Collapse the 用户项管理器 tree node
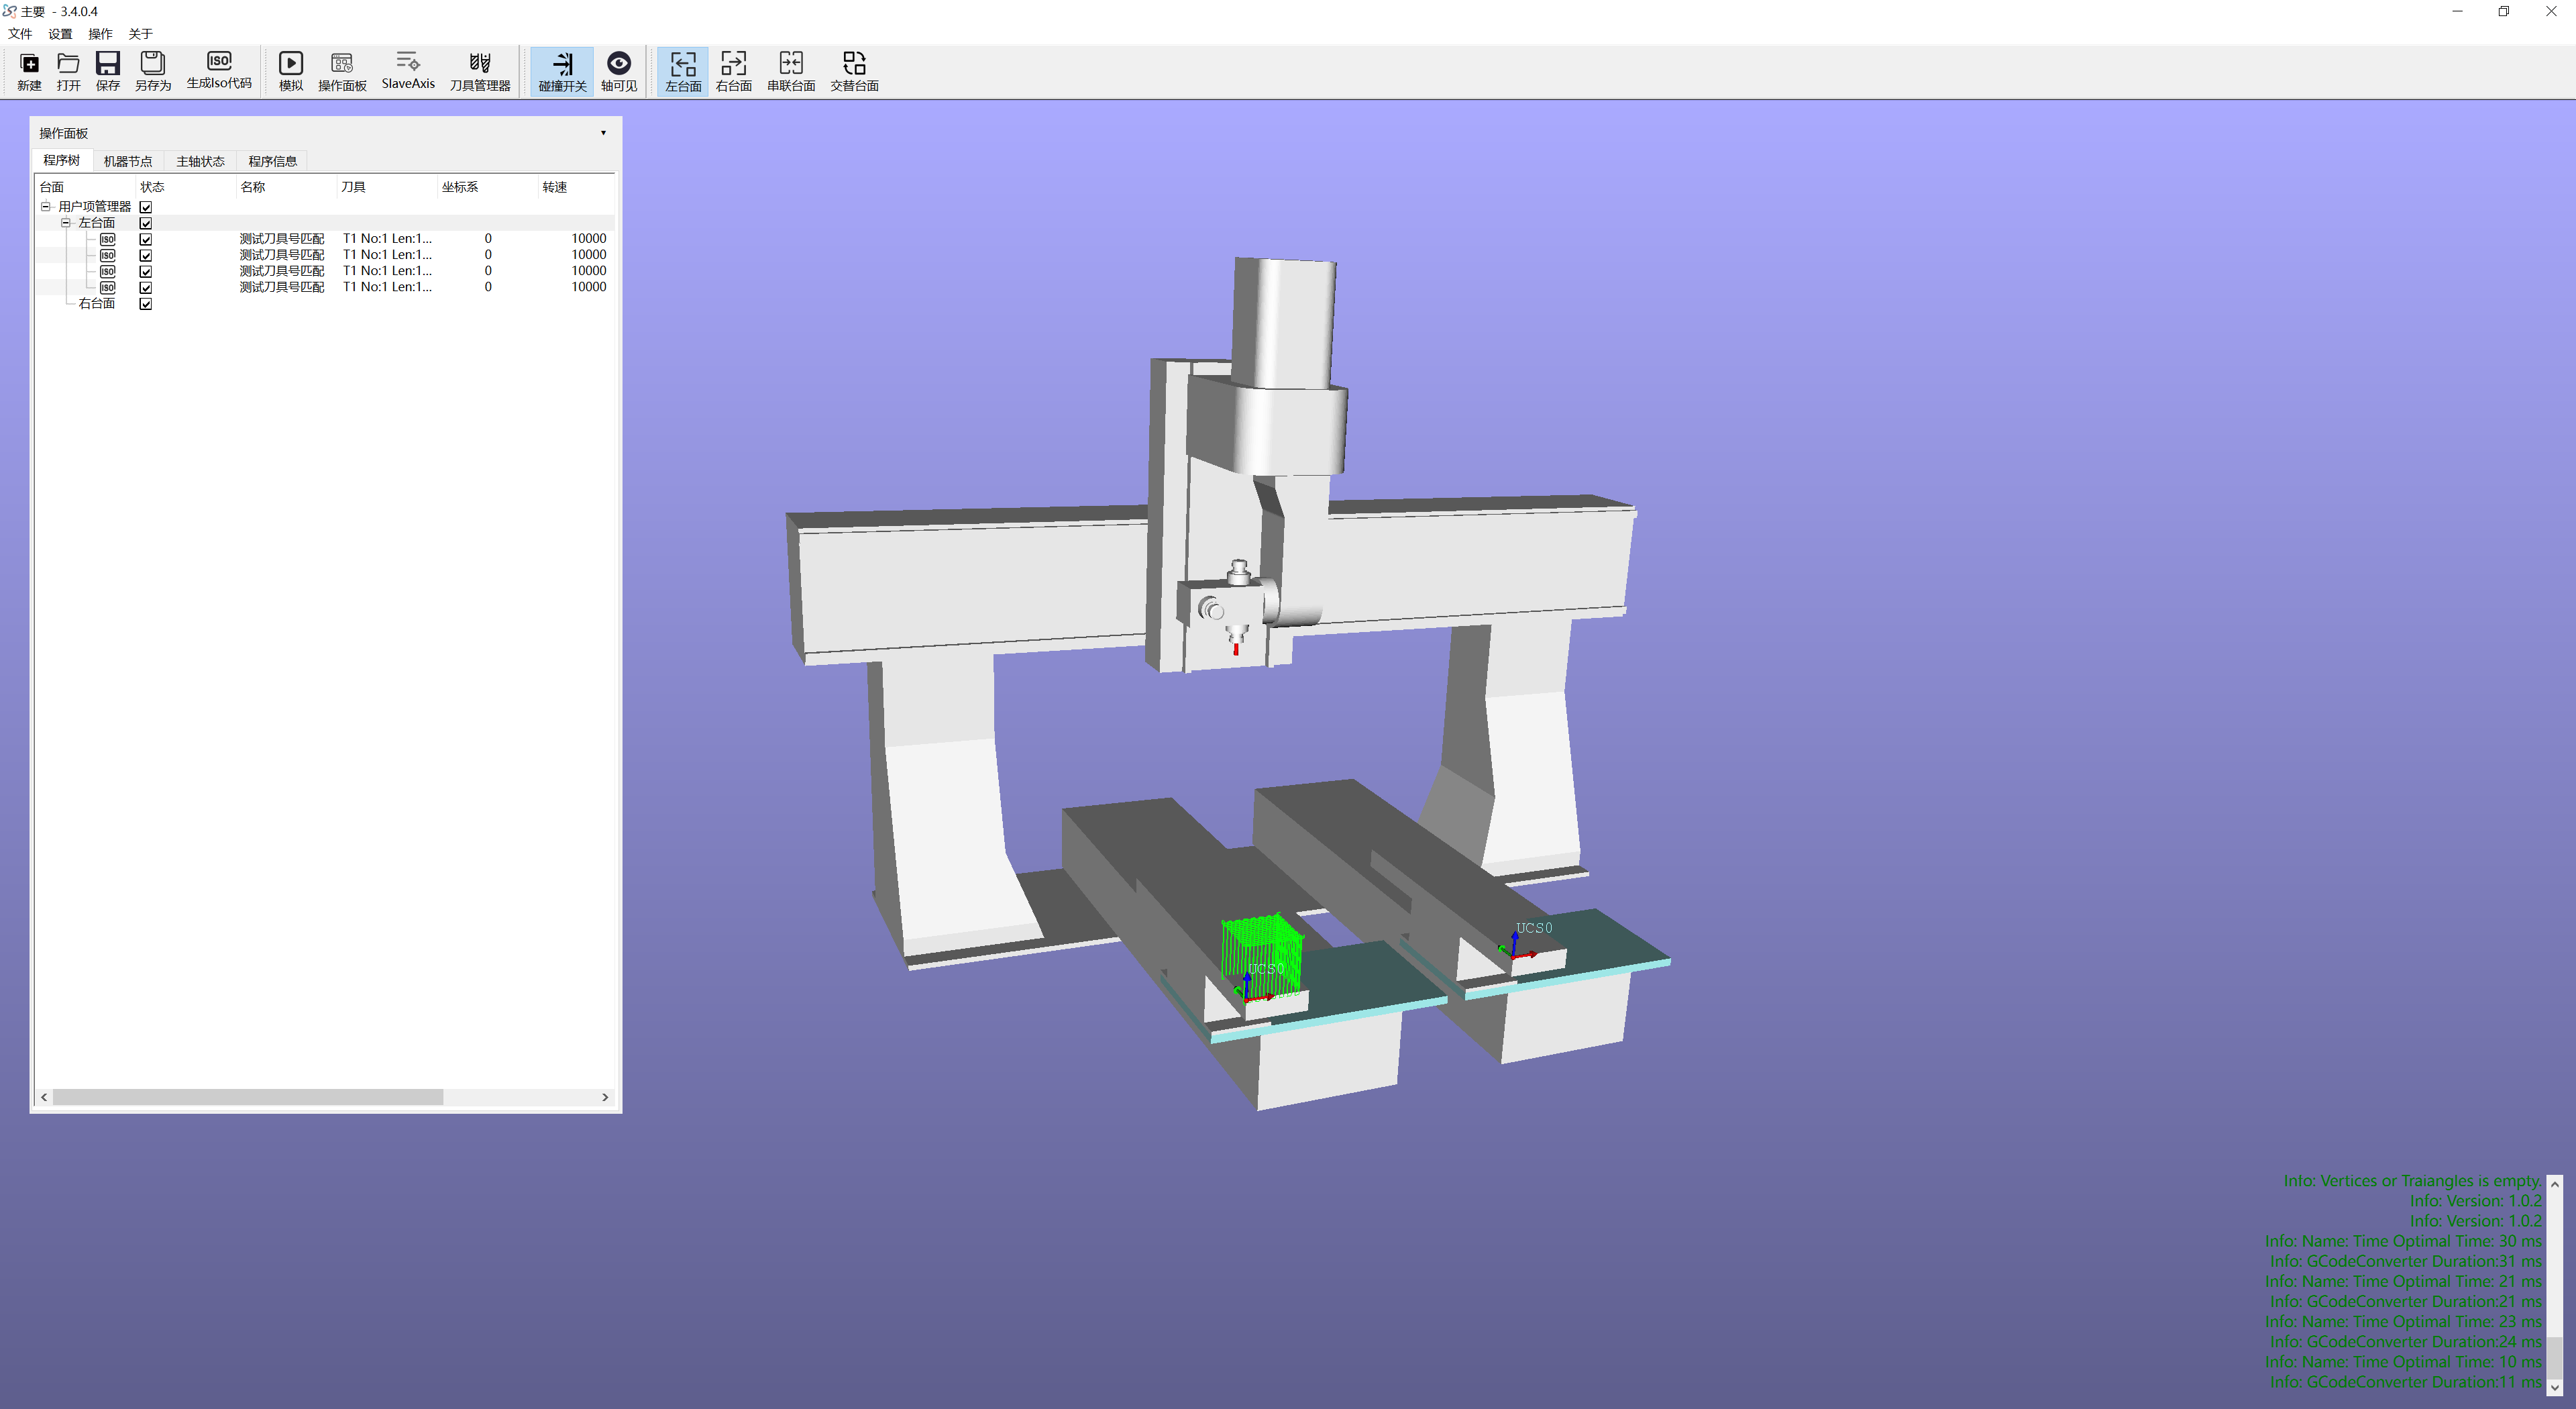 [45, 207]
